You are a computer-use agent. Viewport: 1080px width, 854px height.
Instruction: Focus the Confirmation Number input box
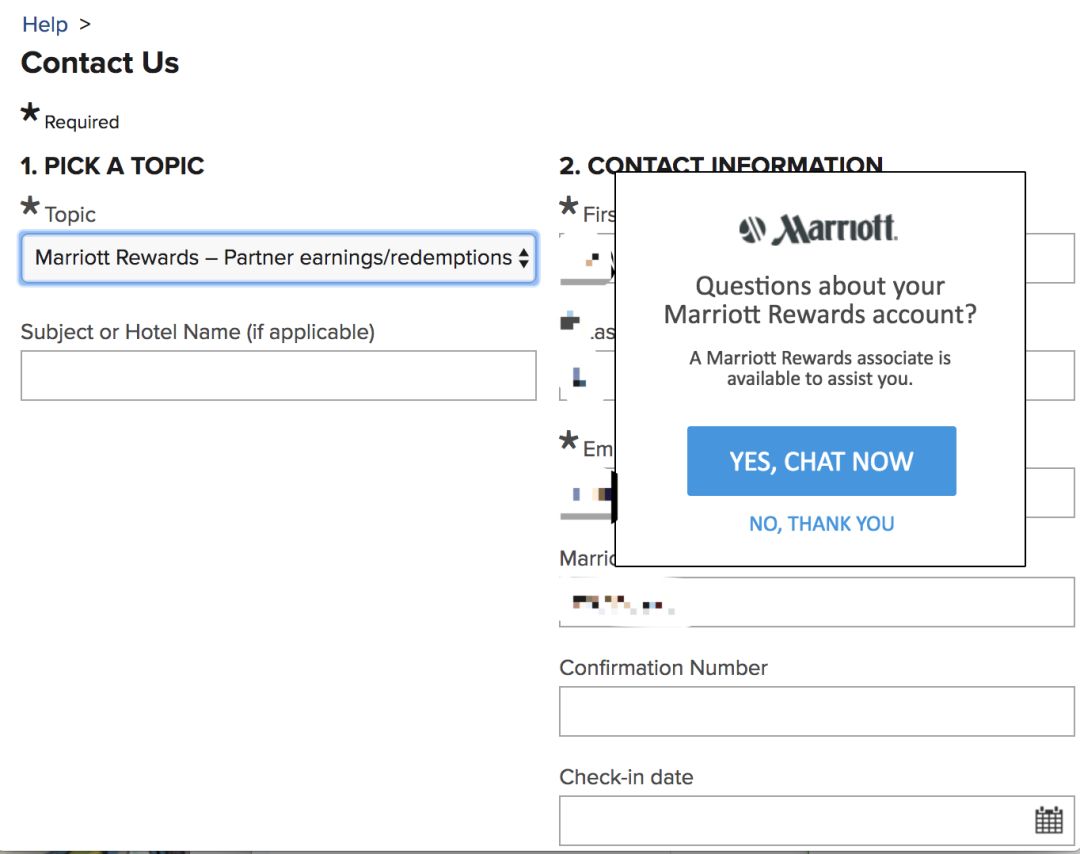816,712
